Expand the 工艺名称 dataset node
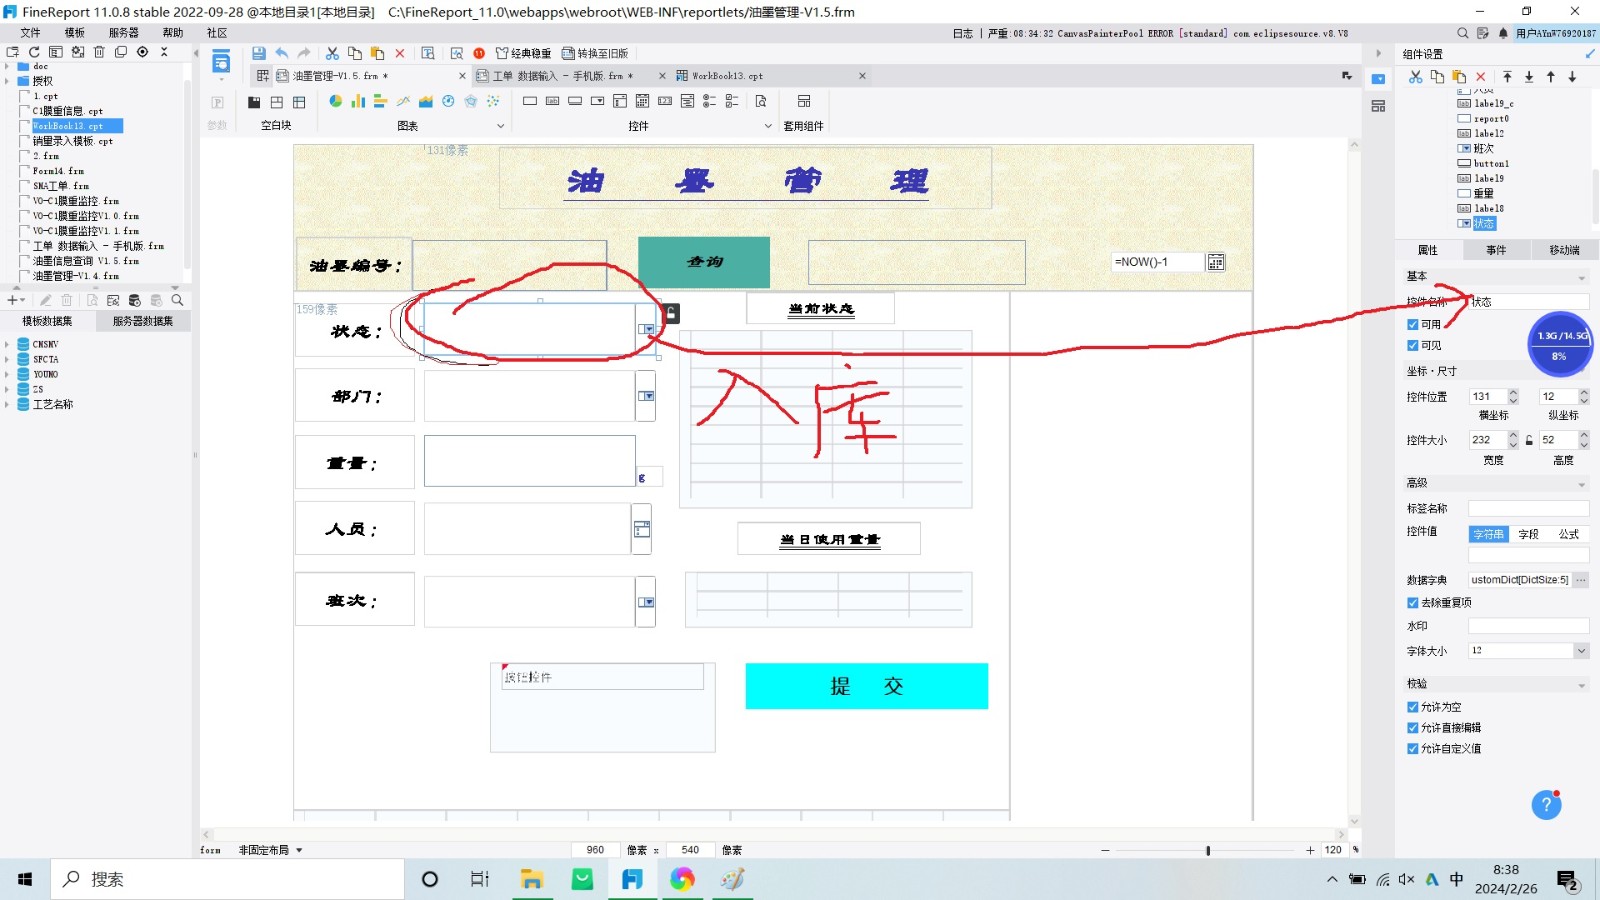The image size is (1600, 900). coord(7,404)
